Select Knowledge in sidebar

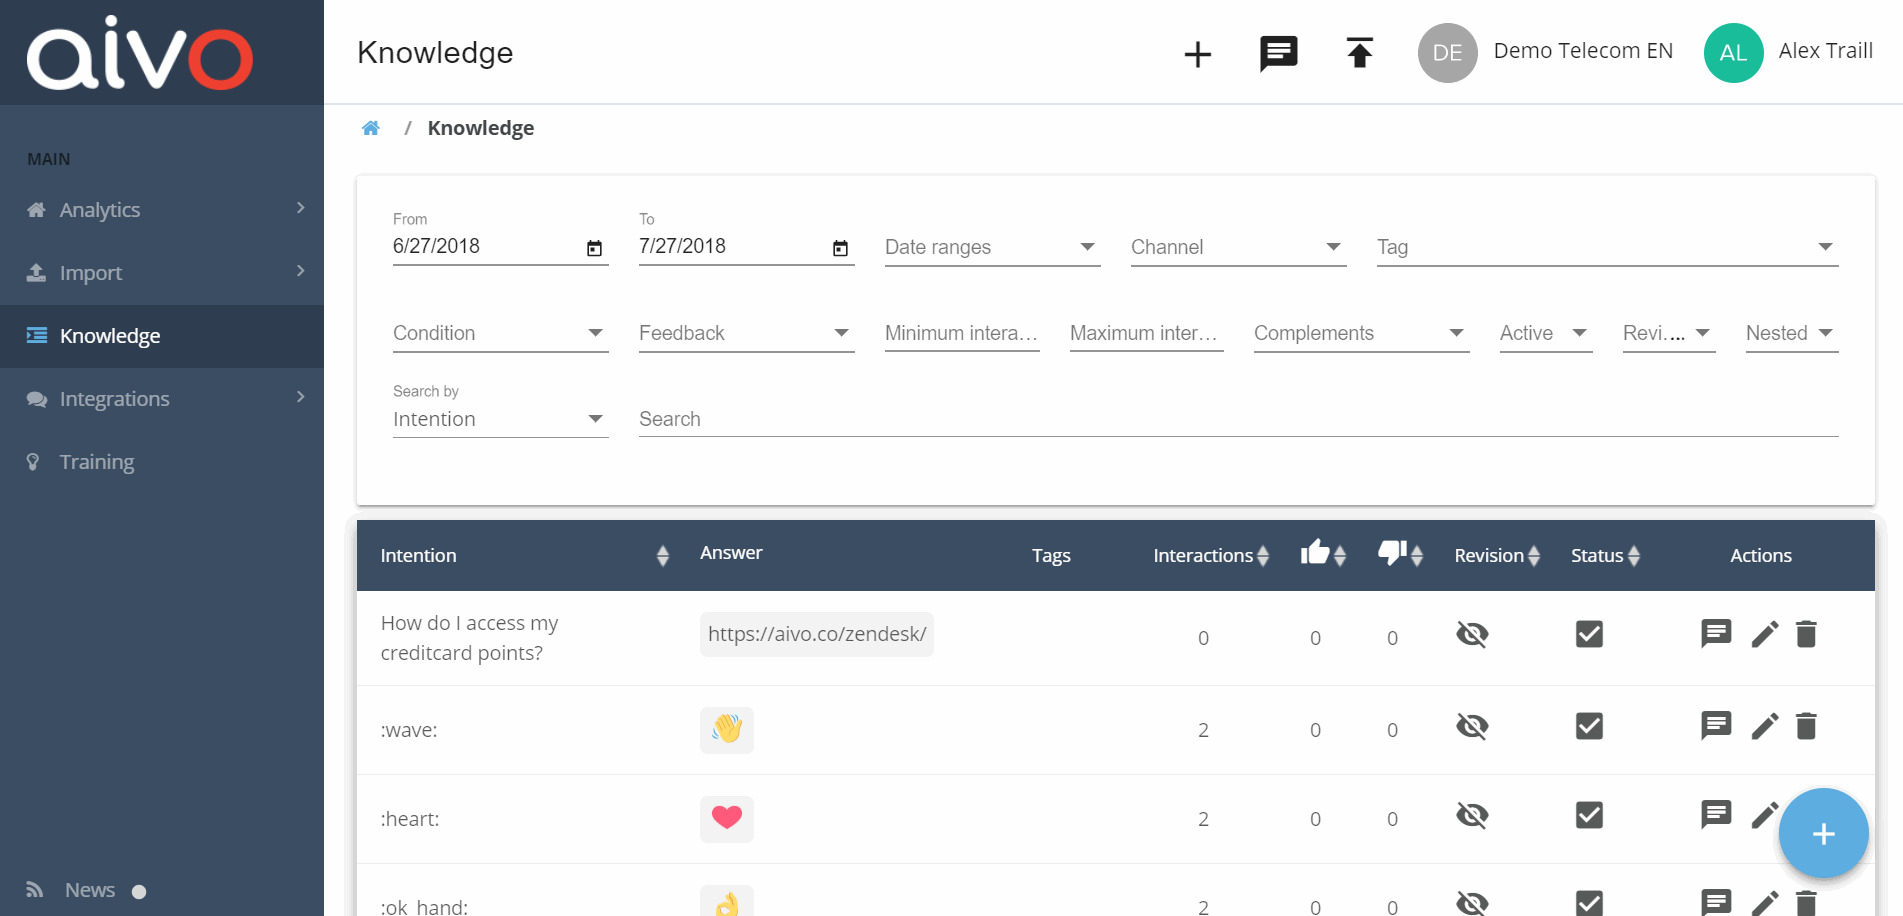(x=162, y=336)
